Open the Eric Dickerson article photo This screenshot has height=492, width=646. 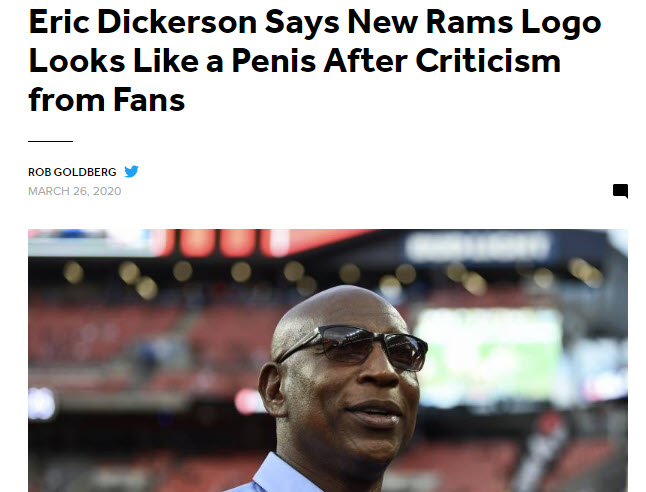(x=328, y=361)
